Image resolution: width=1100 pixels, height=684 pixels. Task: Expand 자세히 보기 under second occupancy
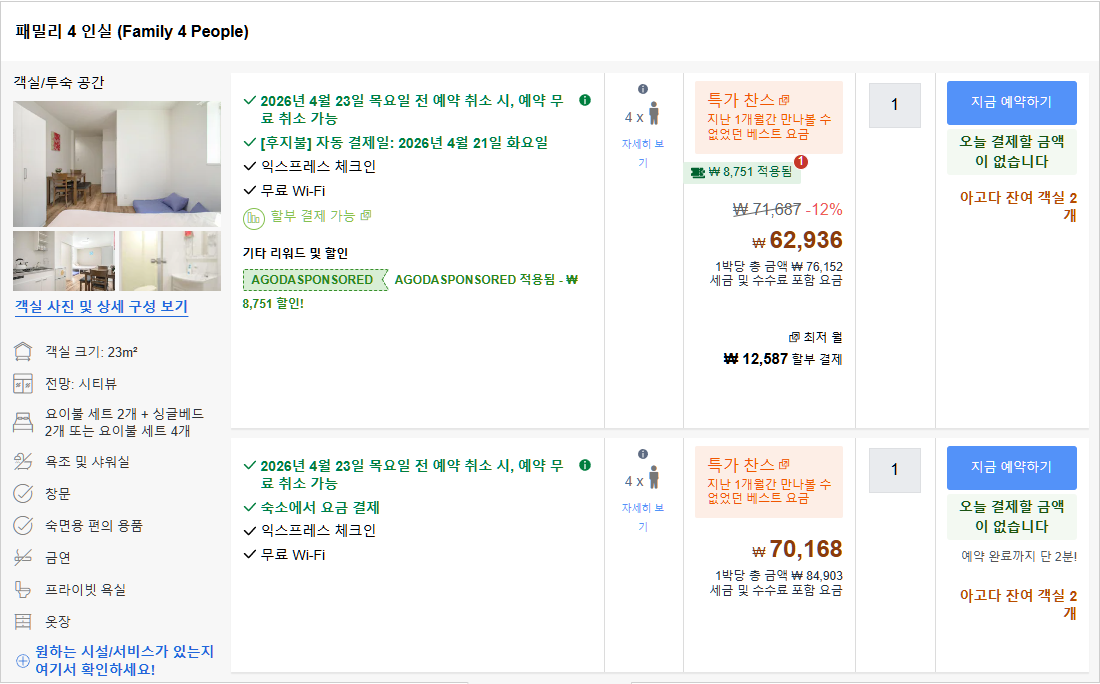642,518
